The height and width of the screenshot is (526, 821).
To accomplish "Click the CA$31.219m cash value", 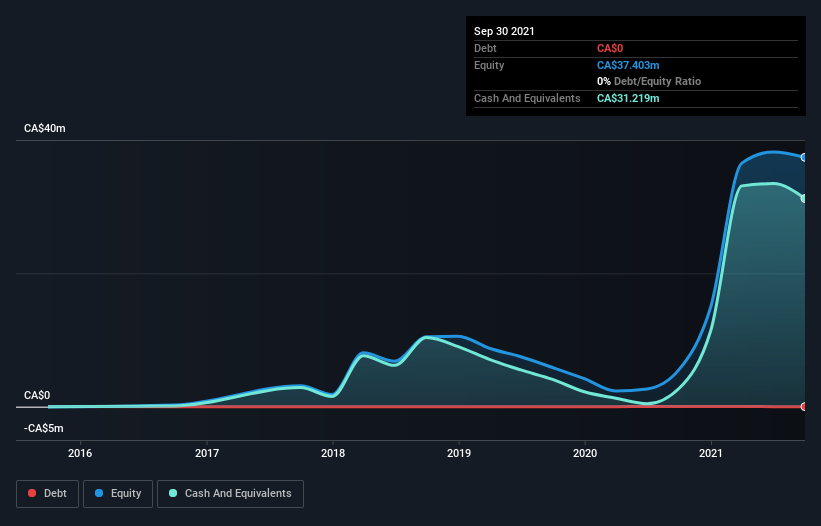I will [628, 98].
